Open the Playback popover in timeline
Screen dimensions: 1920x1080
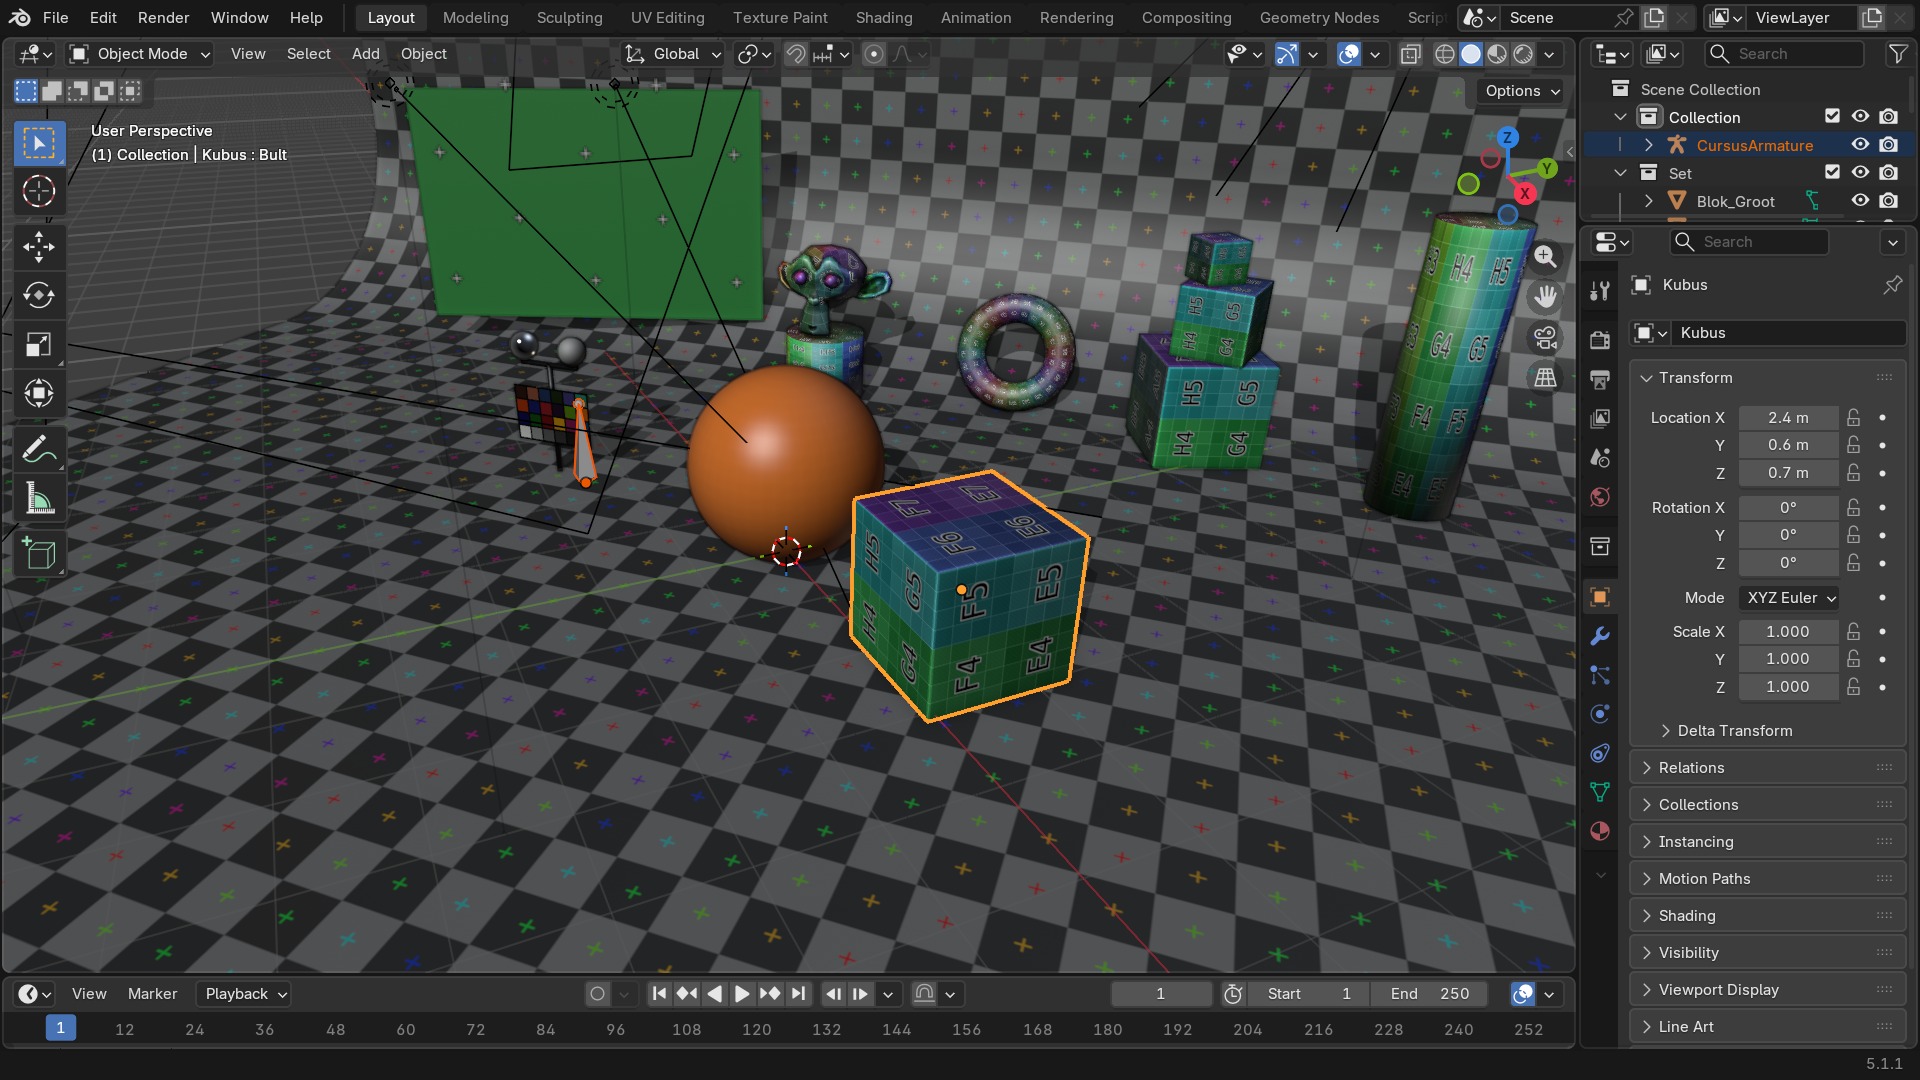(246, 994)
